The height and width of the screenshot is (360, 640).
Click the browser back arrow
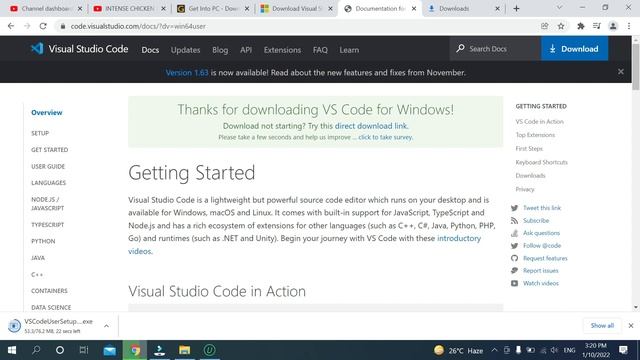tap(11, 26)
